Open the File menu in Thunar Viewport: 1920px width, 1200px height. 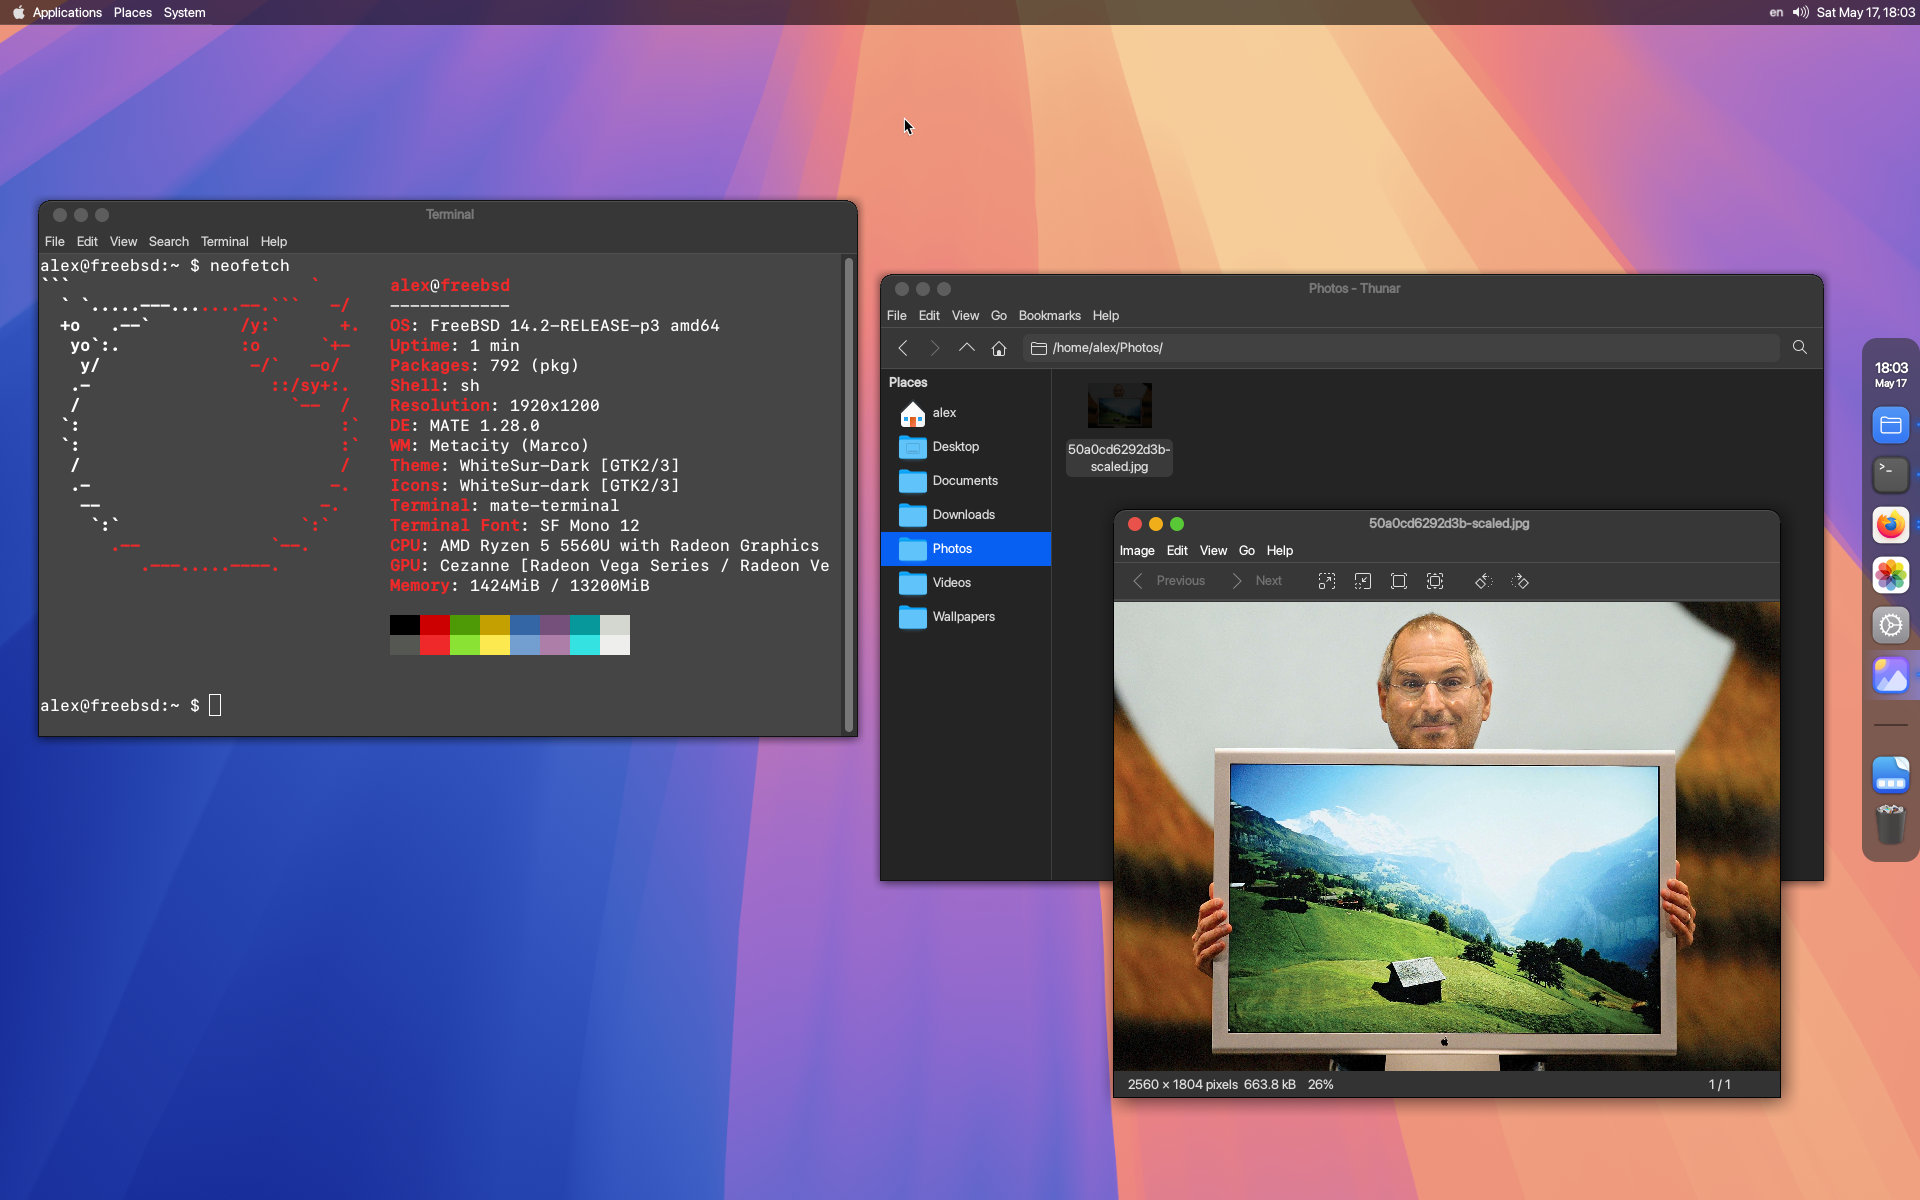pyautogui.click(x=897, y=316)
